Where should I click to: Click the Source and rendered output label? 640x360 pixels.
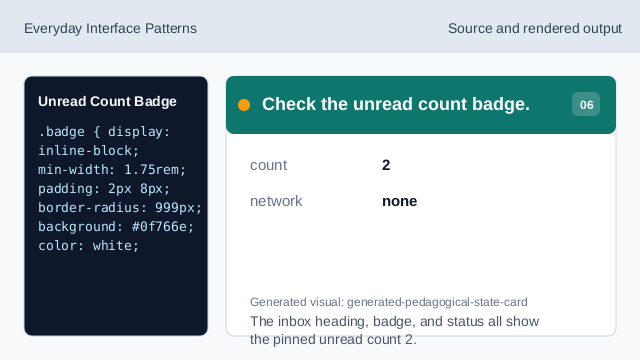pos(535,29)
